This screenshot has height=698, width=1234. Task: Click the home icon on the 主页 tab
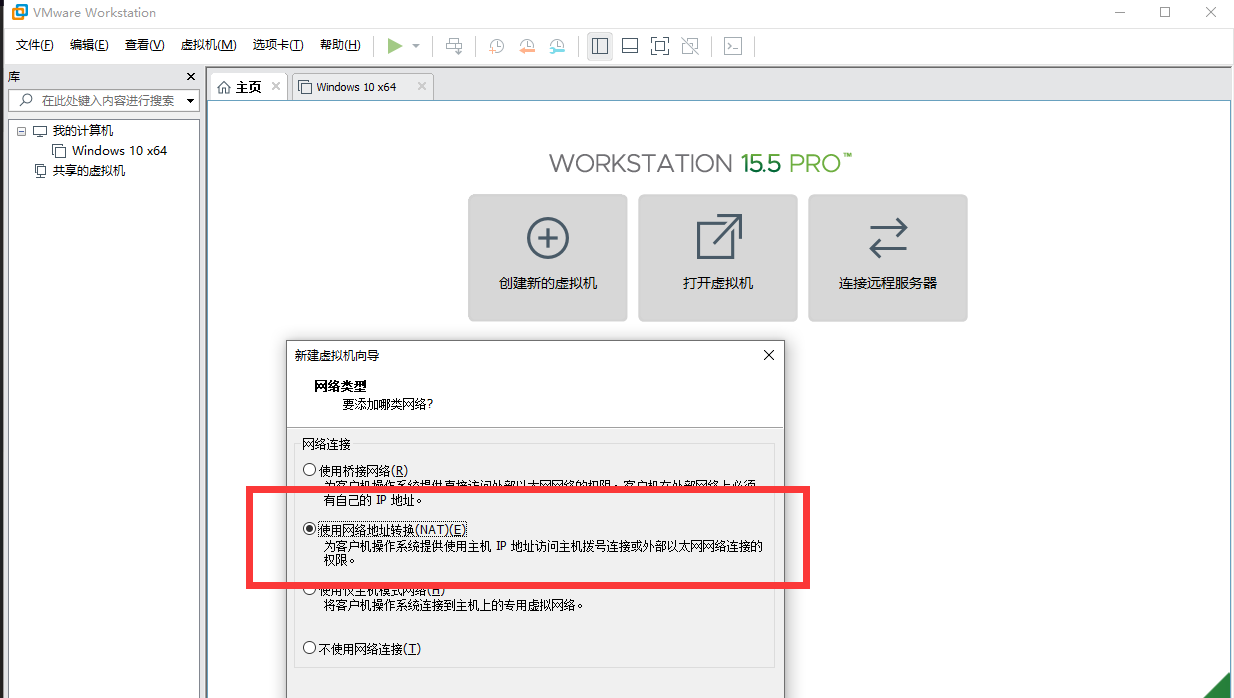click(224, 87)
